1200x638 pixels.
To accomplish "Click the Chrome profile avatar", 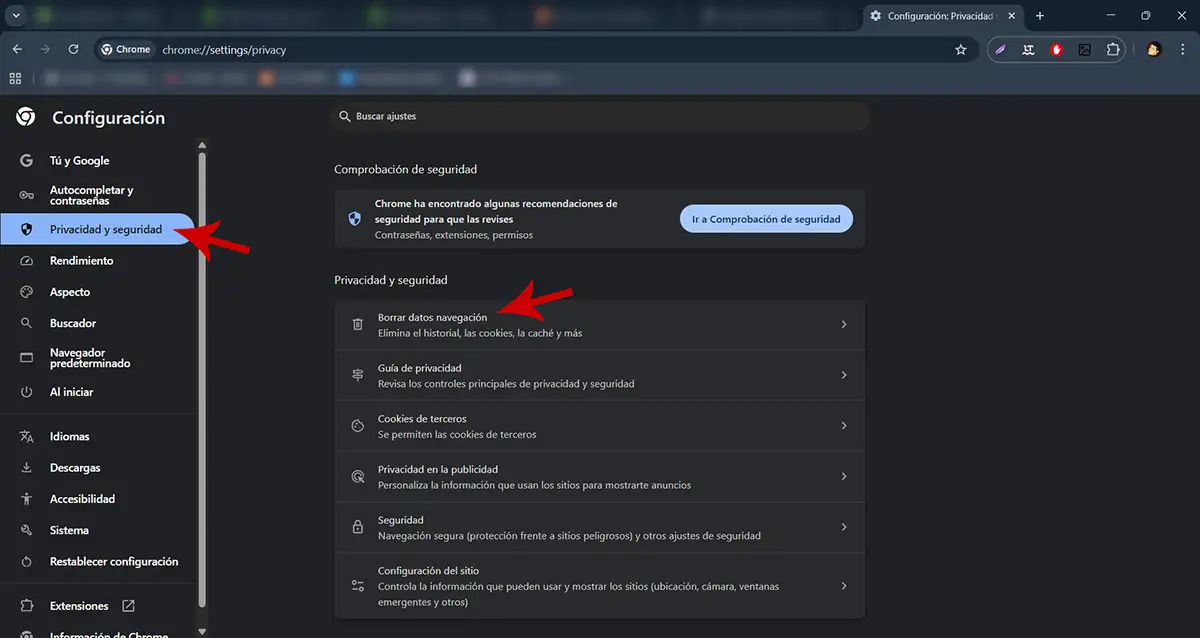I will coord(1153,48).
